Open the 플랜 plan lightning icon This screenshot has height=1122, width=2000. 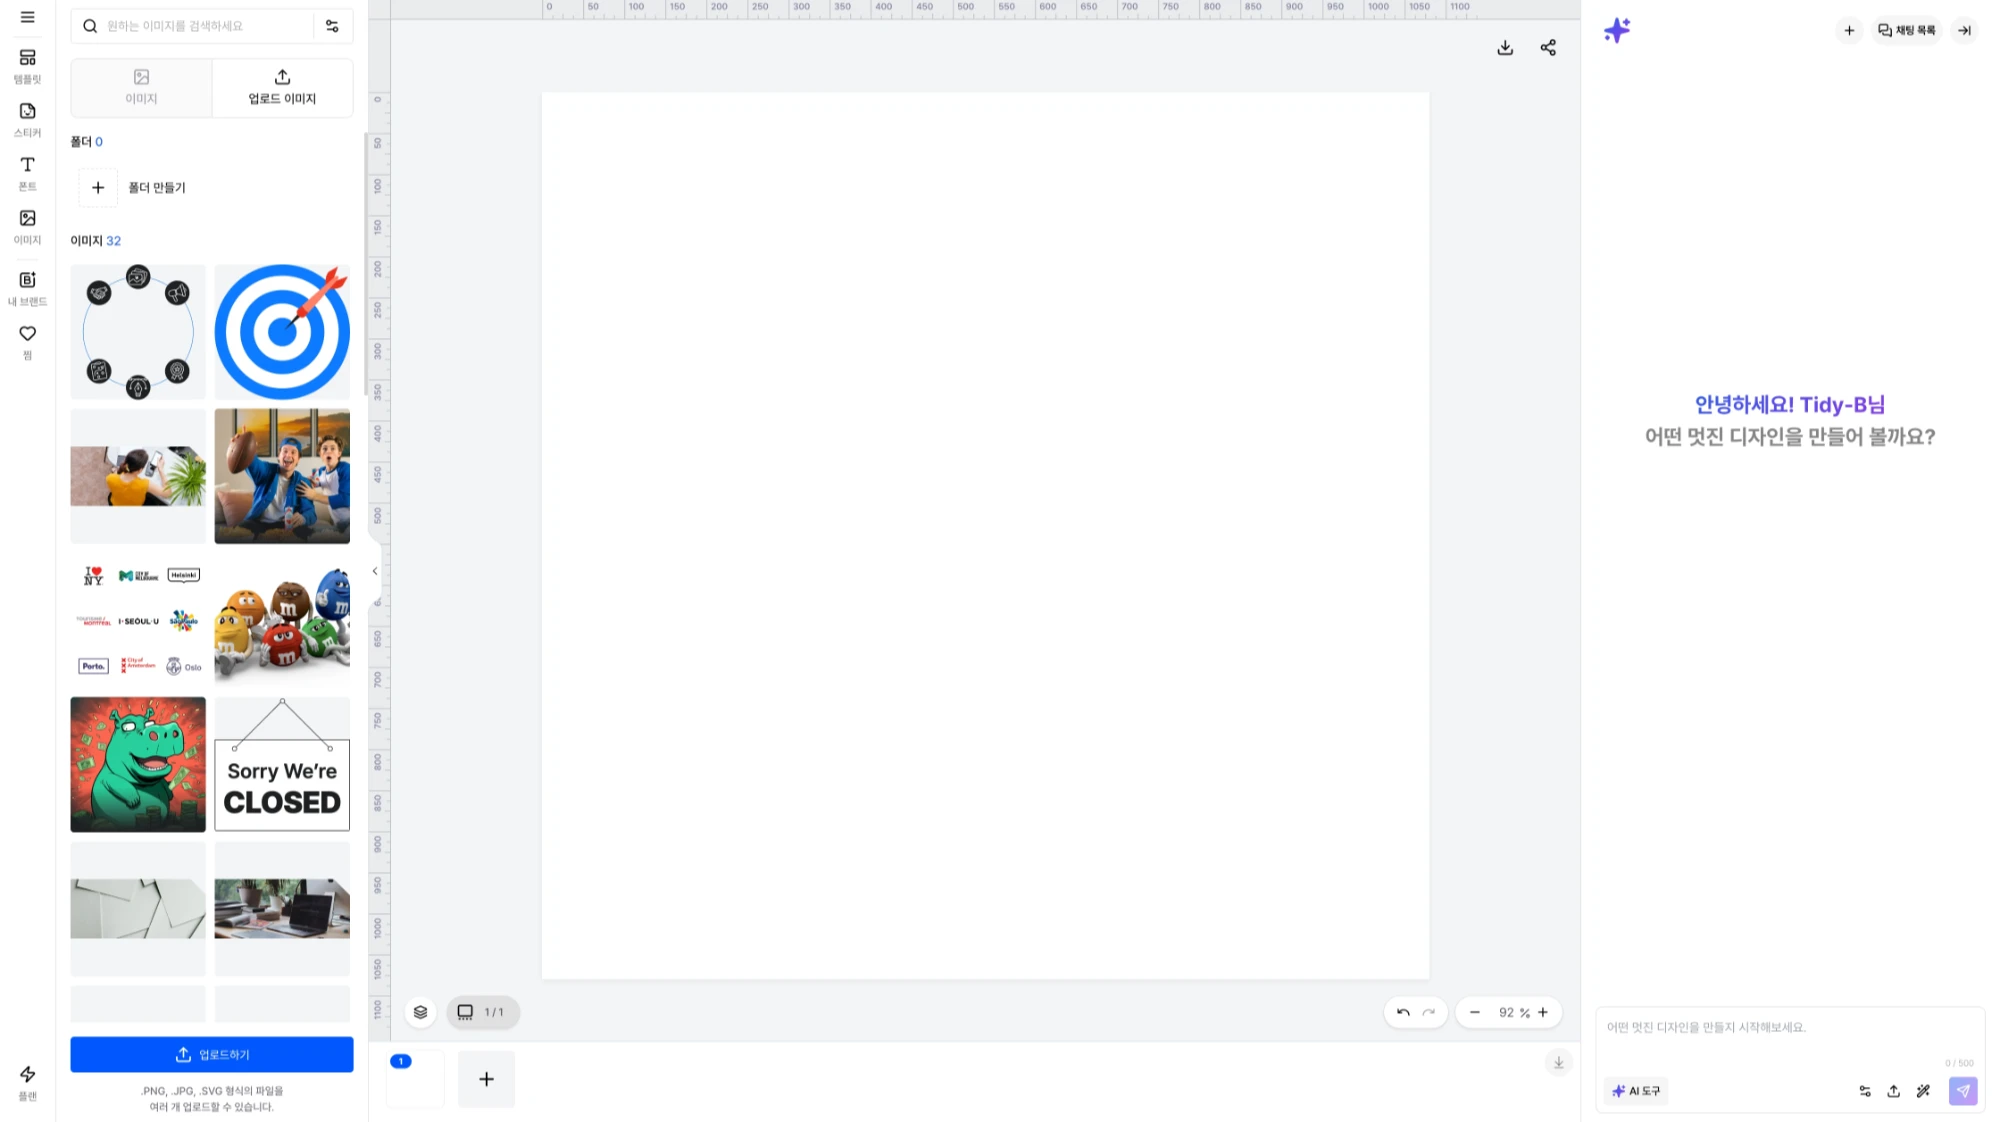point(27,1083)
